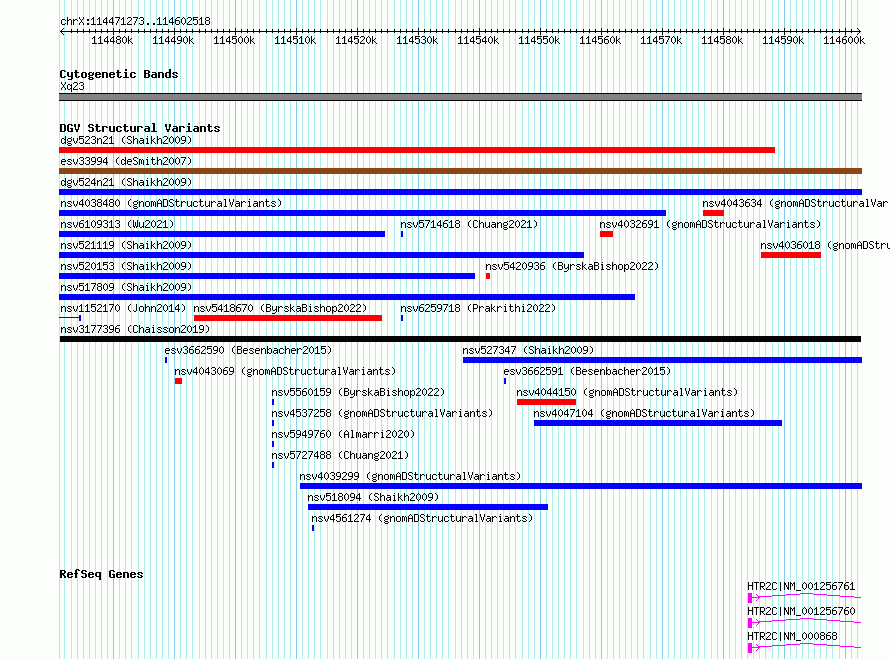Open nsv4039299 gnomAD variant label
Viewport: 890px width, 659px height.
410,476
